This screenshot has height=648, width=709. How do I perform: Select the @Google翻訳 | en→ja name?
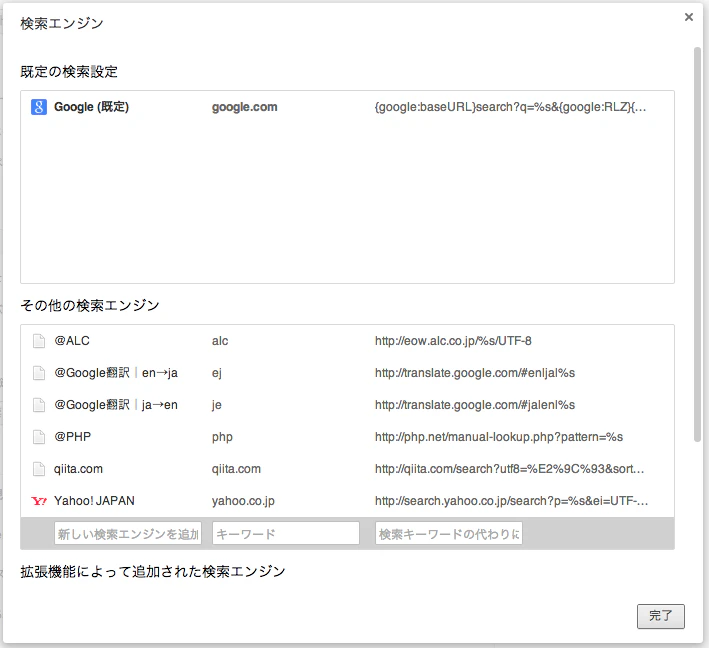coord(116,373)
